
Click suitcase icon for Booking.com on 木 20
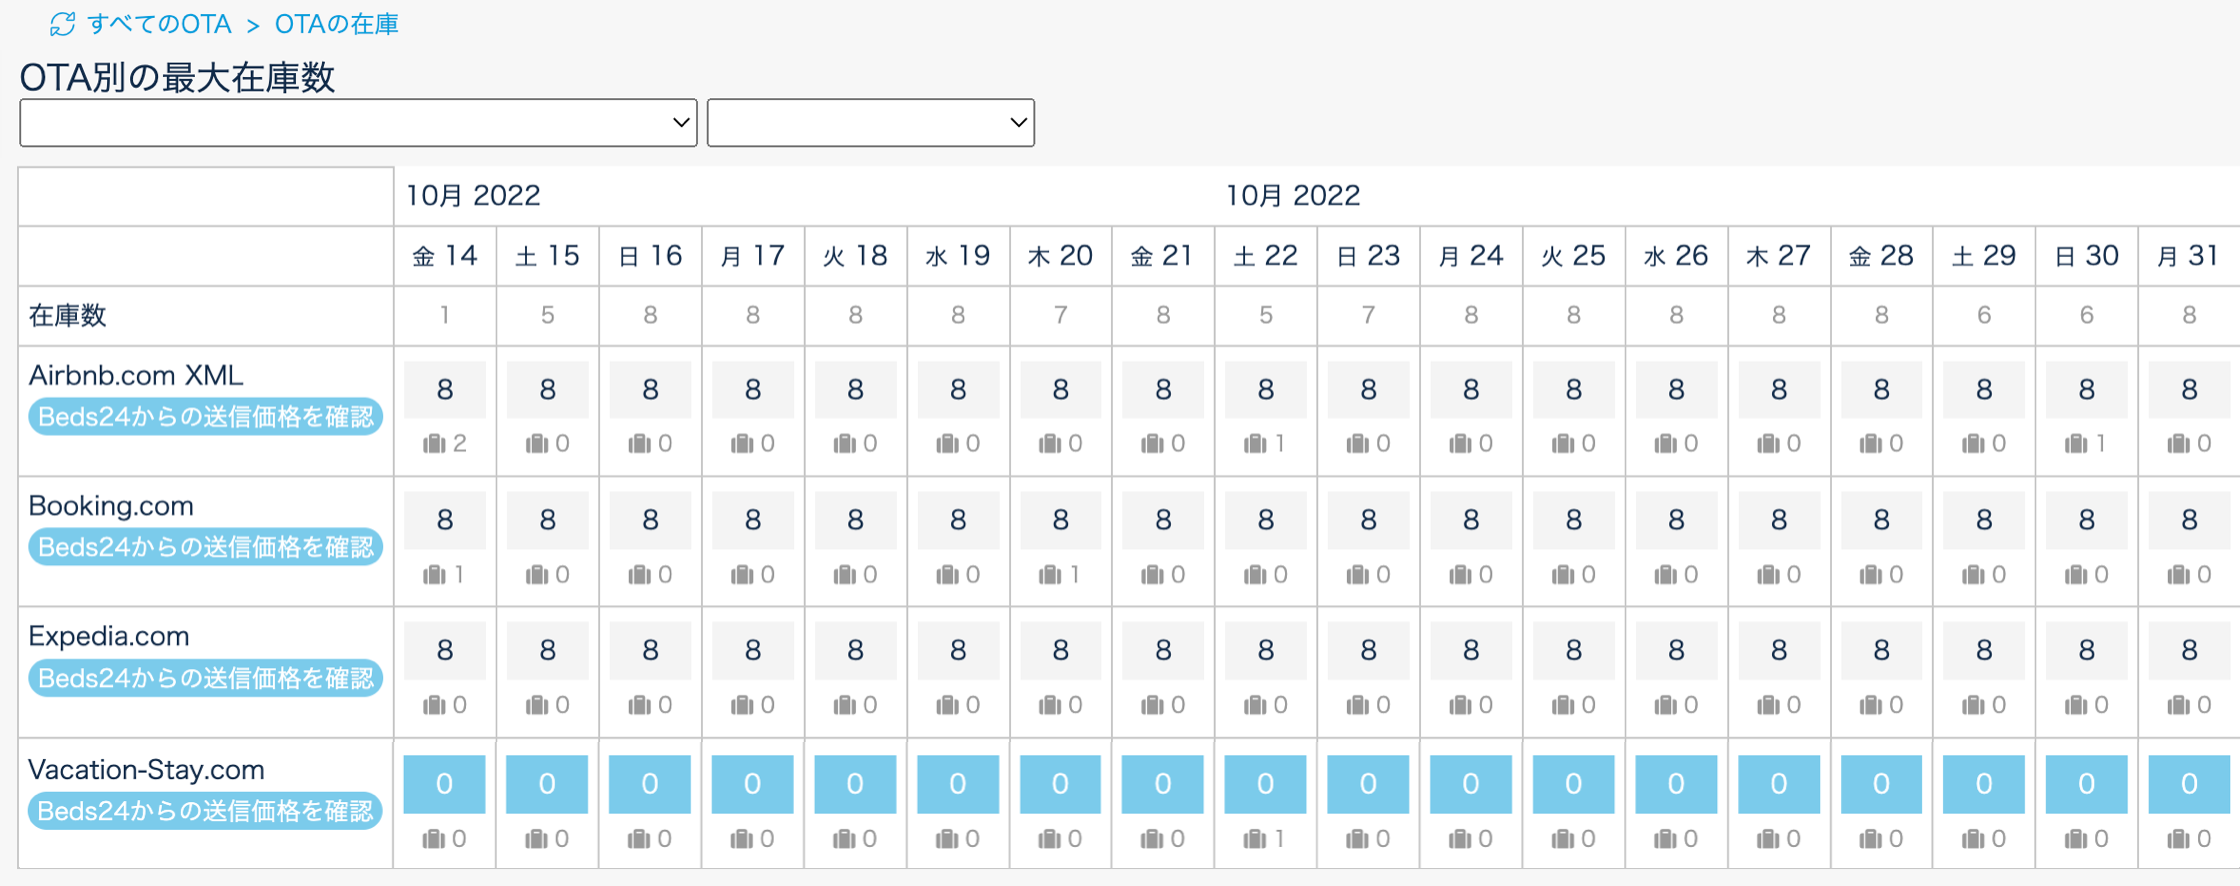tap(1050, 574)
